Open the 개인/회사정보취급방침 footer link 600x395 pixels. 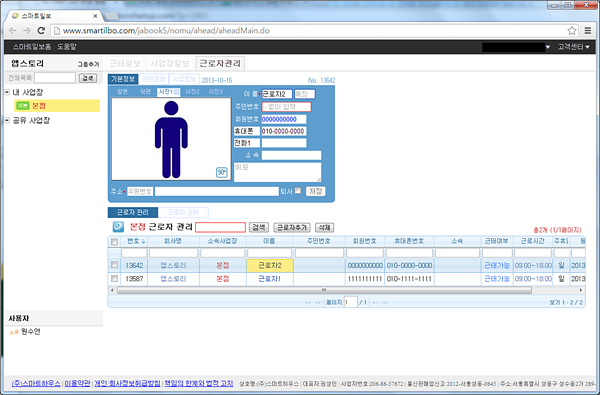pos(127,384)
